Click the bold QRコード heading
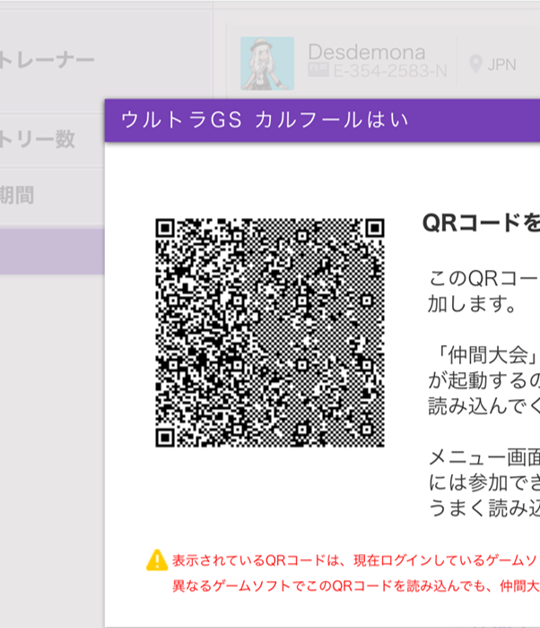 tap(481, 223)
